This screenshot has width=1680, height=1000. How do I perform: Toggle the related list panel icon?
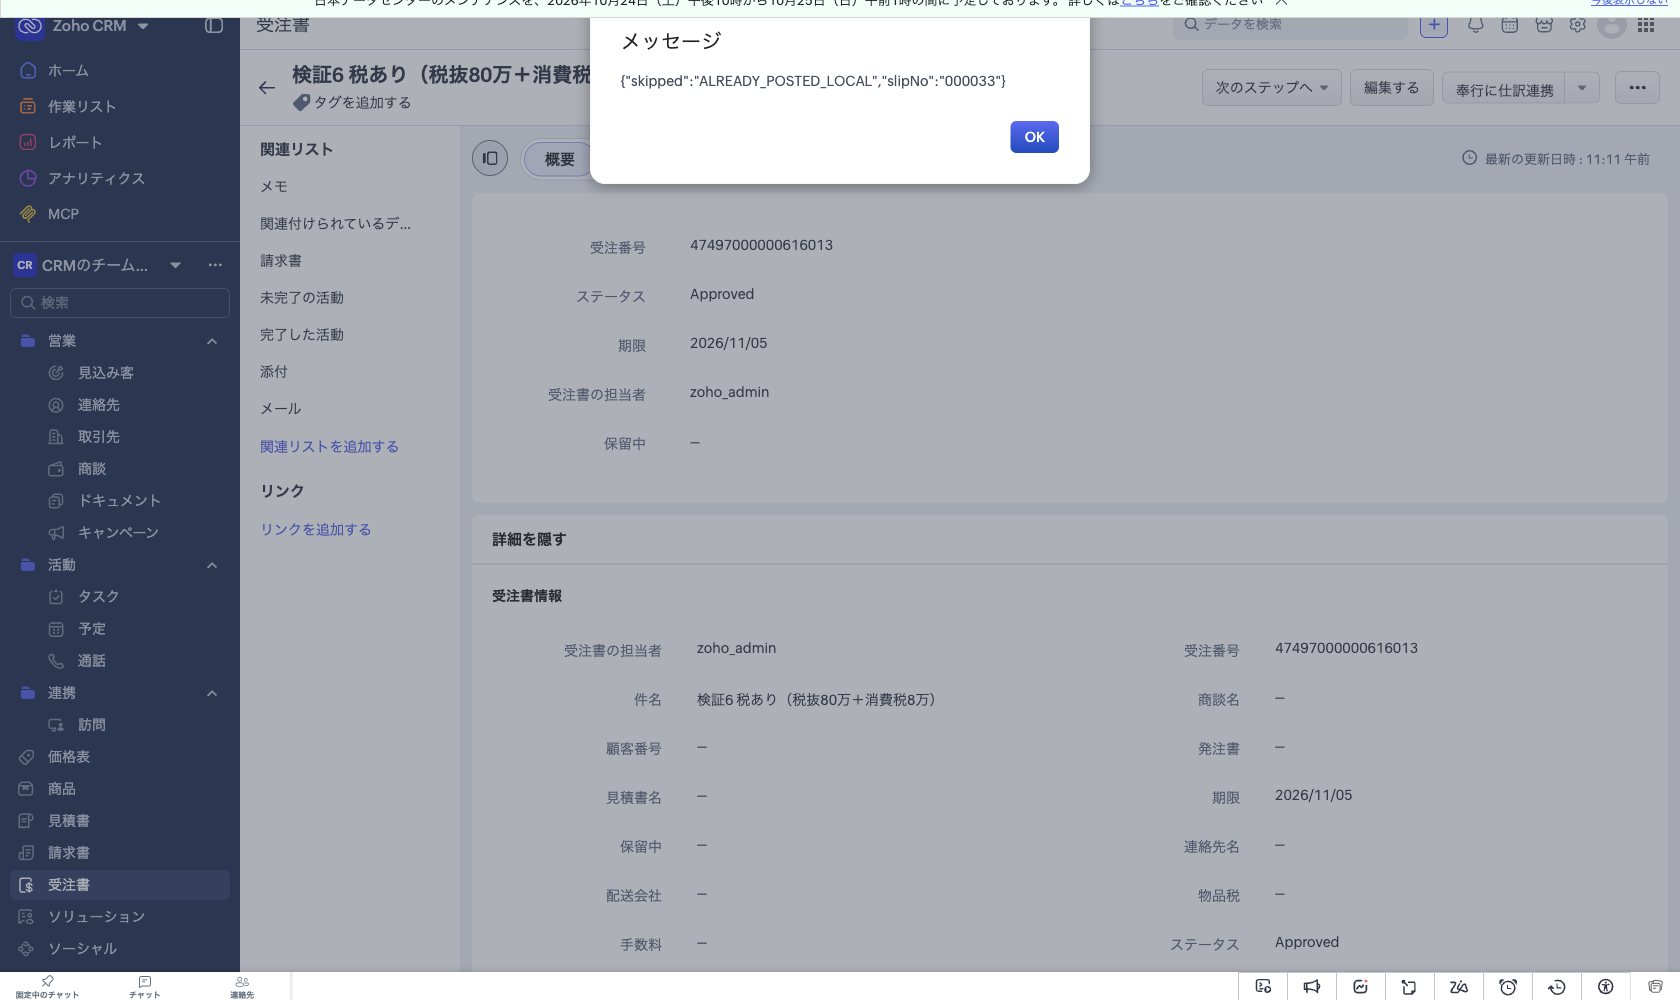pyautogui.click(x=490, y=158)
